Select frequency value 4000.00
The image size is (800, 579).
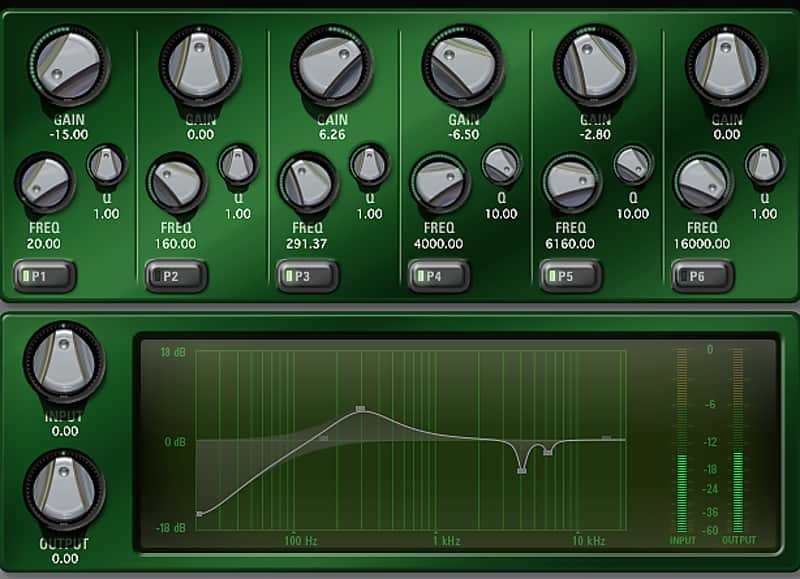tap(439, 244)
